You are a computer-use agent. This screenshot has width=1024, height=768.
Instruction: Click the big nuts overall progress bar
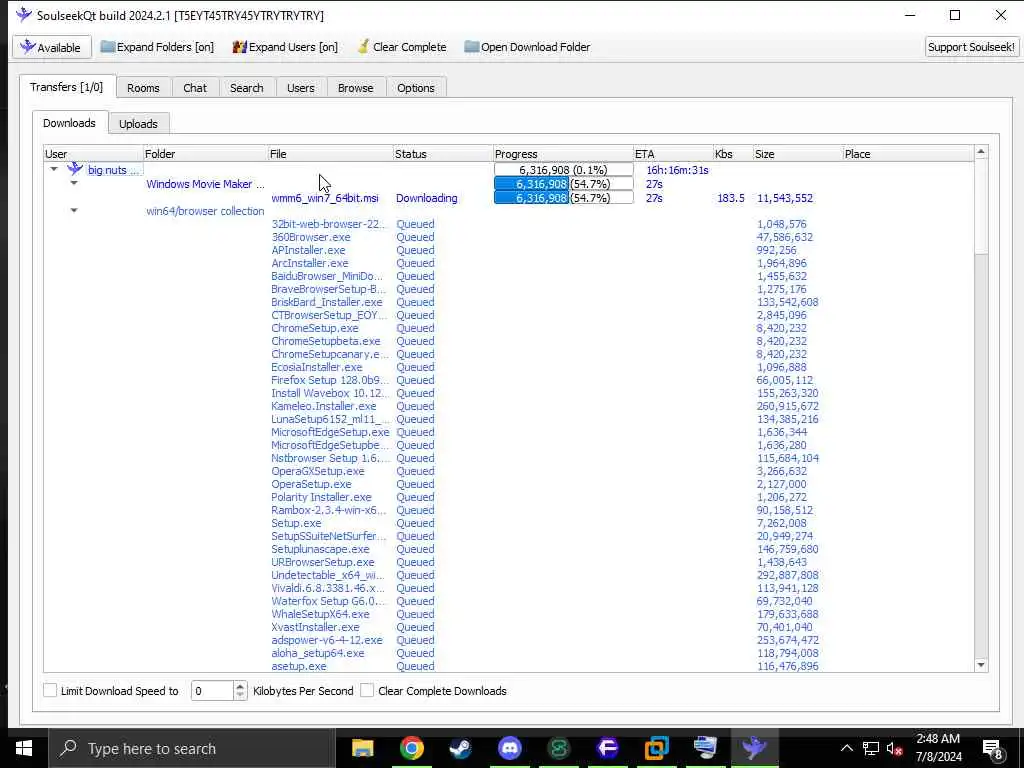pos(564,170)
